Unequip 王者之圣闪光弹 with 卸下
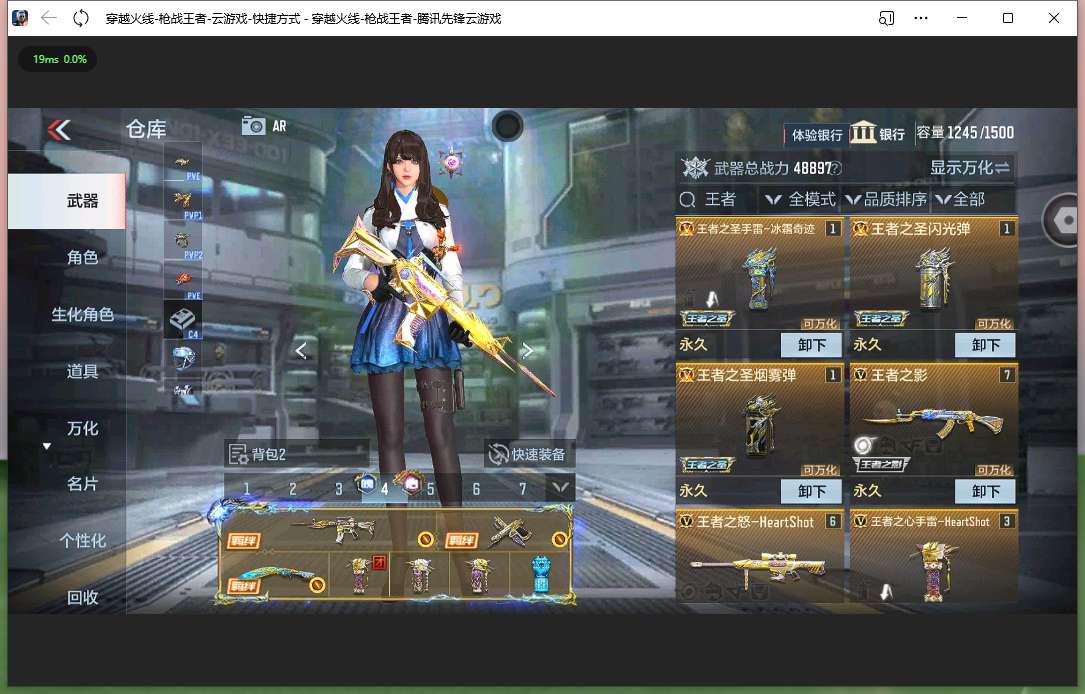 point(985,345)
